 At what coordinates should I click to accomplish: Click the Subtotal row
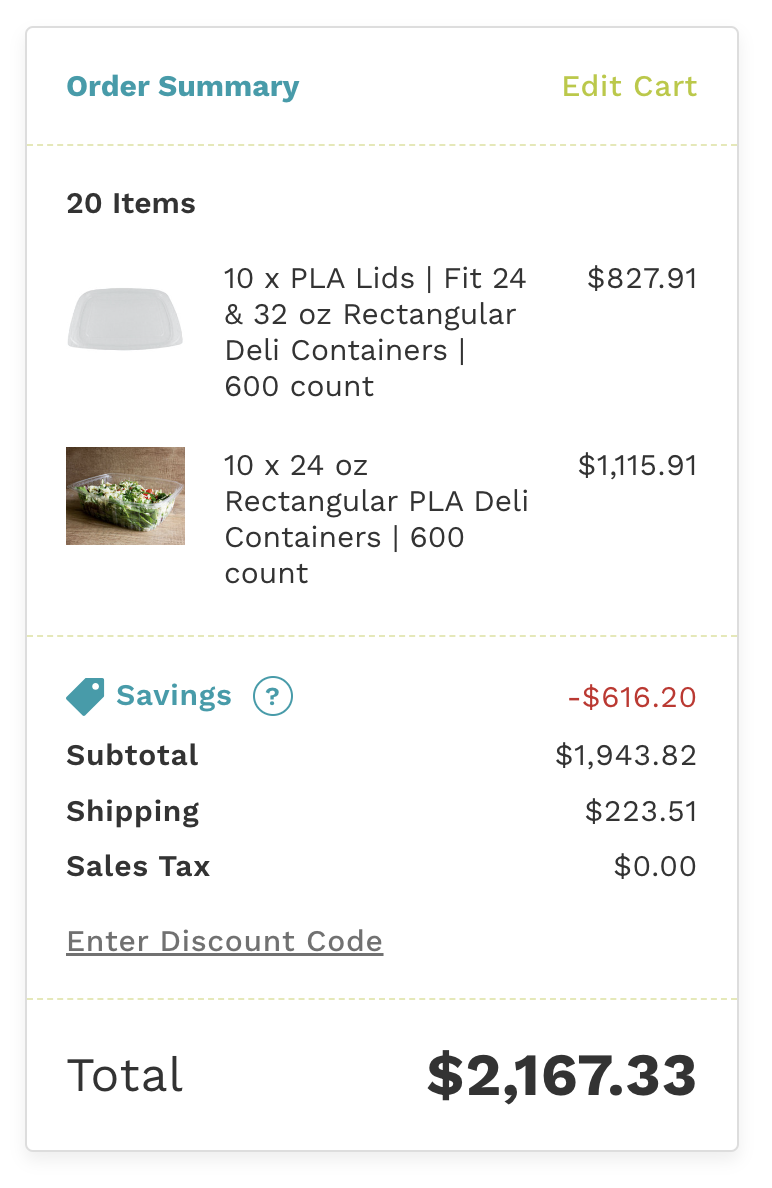coord(132,756)
